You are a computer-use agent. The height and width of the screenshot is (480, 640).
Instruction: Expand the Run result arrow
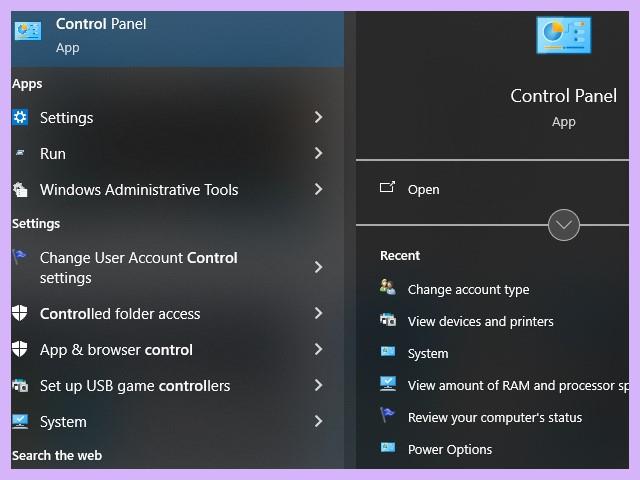tap(318, 153)
